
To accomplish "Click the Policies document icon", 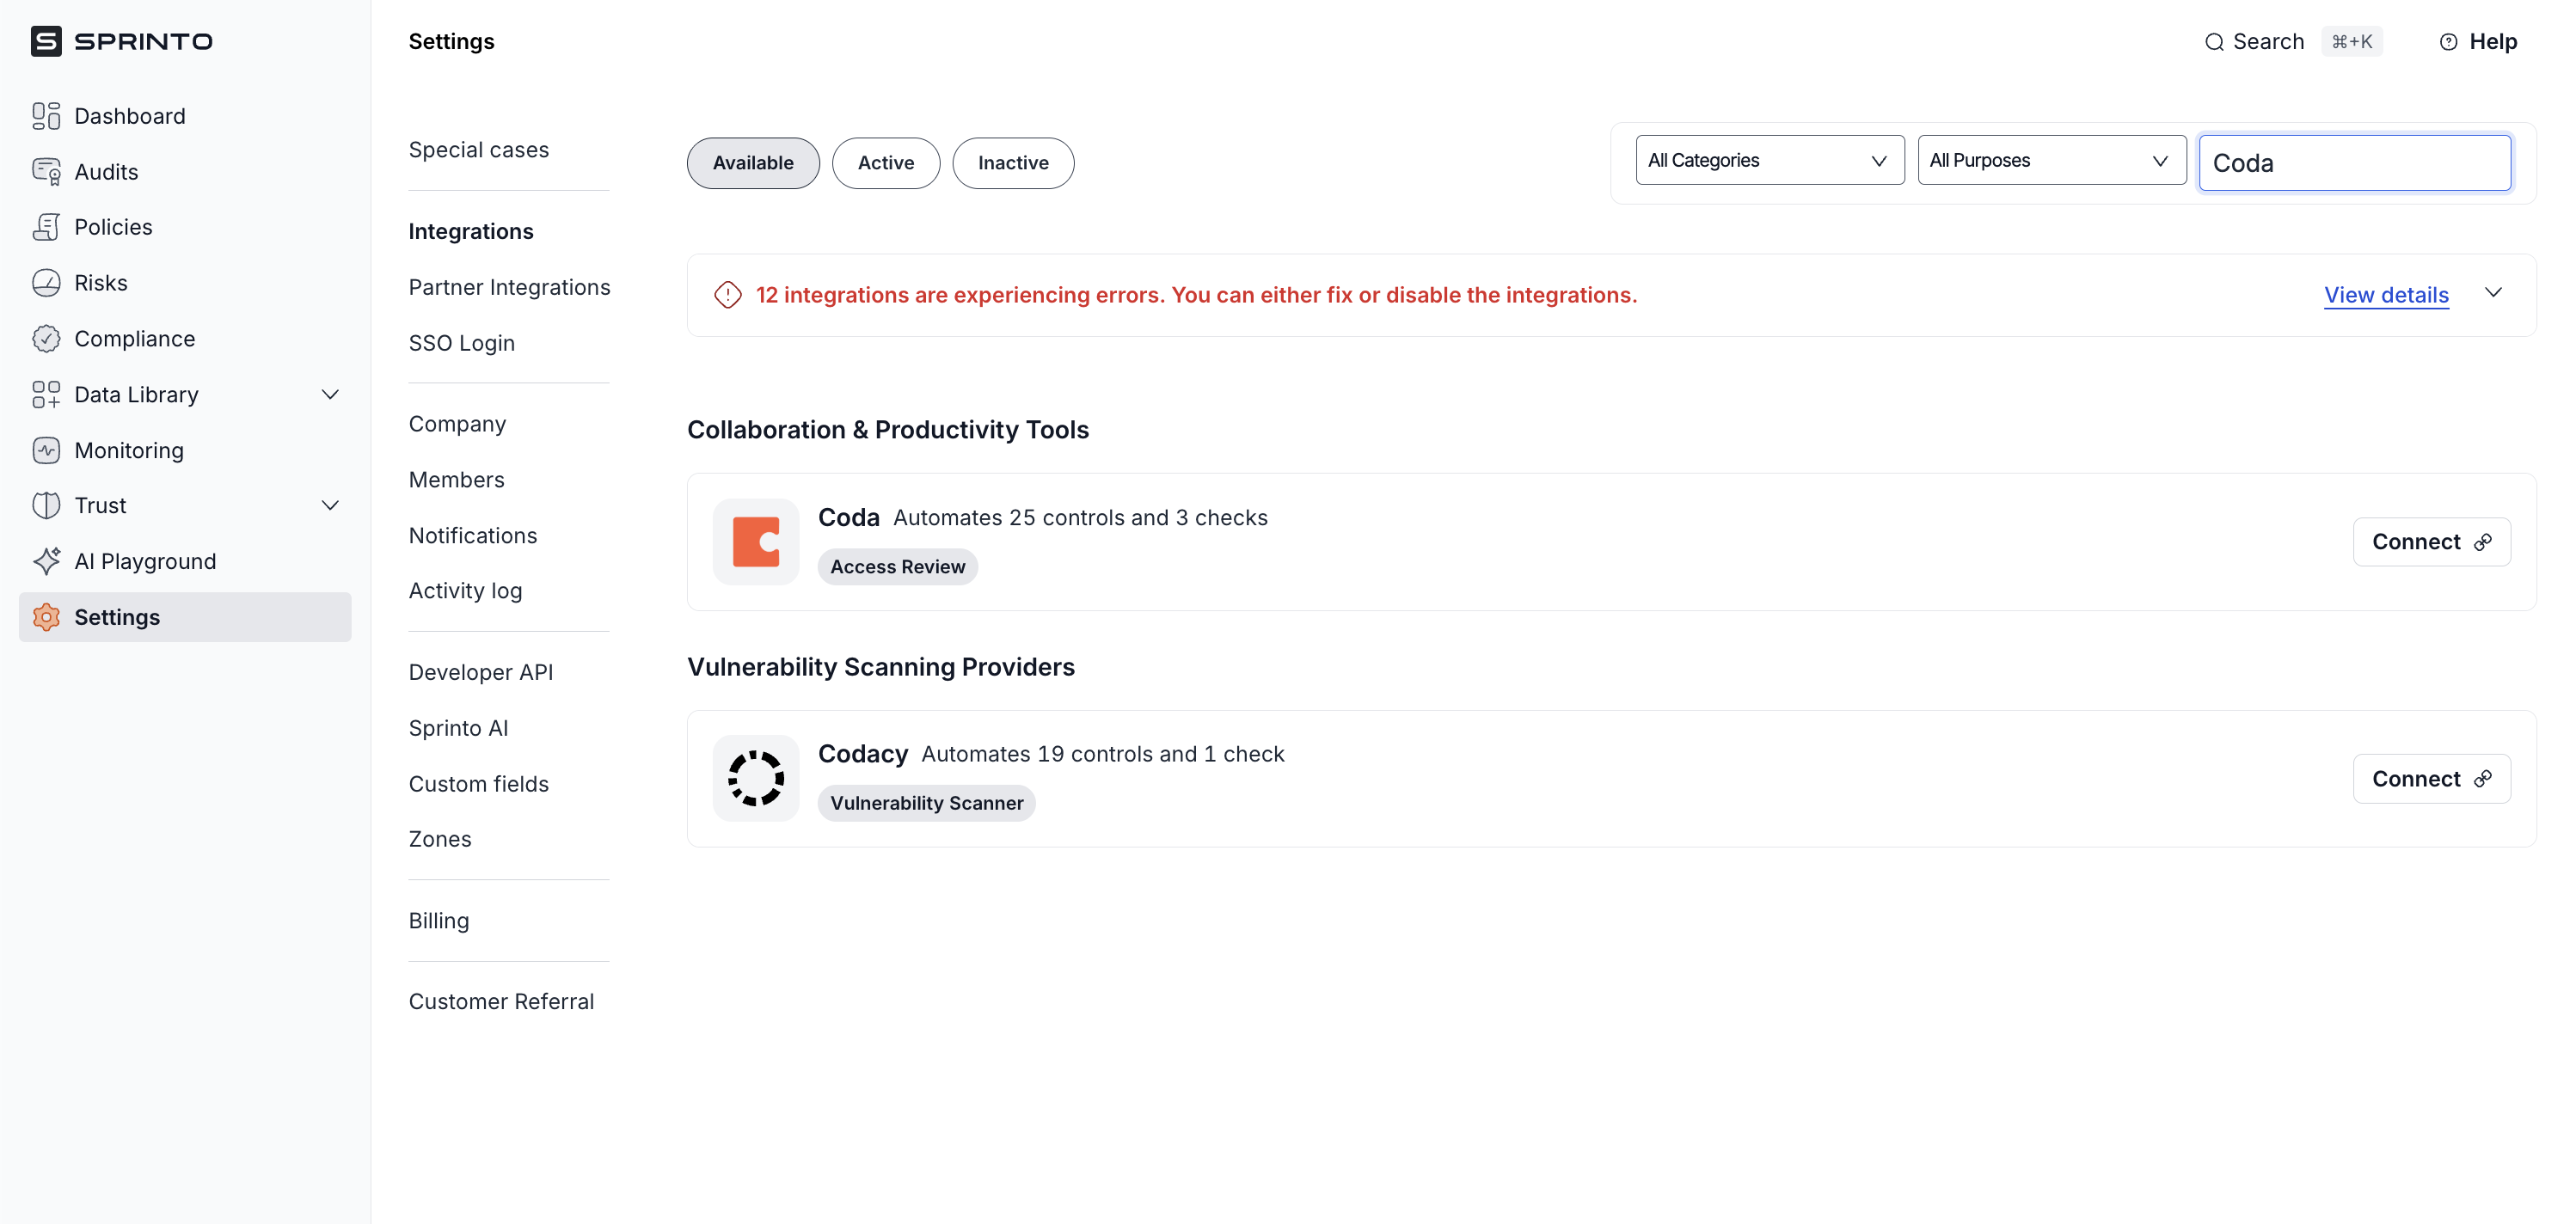I will (x=46, y=227).
